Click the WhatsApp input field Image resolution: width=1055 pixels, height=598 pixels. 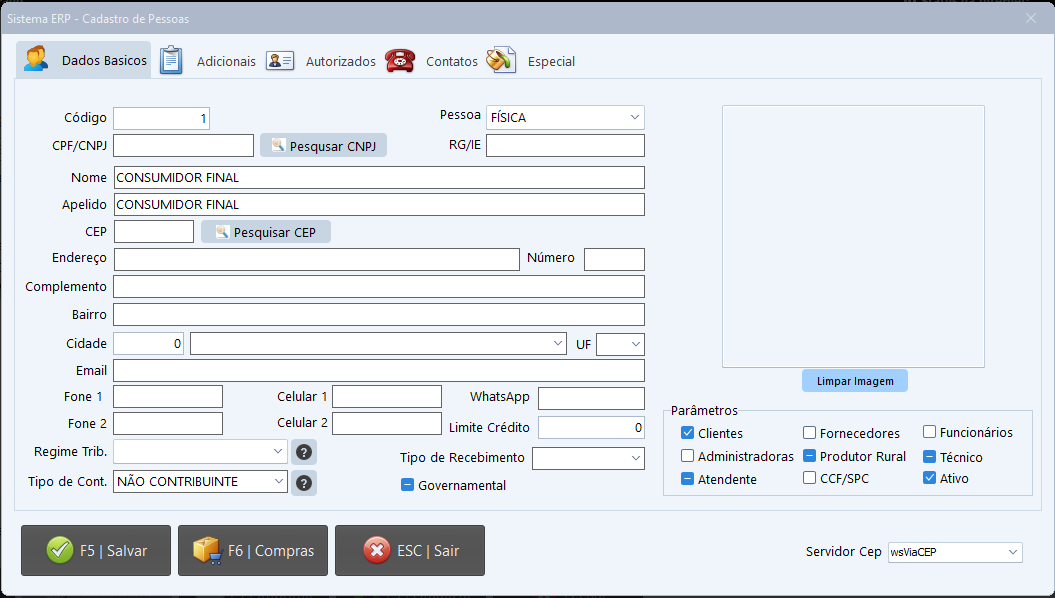[591, 398]
